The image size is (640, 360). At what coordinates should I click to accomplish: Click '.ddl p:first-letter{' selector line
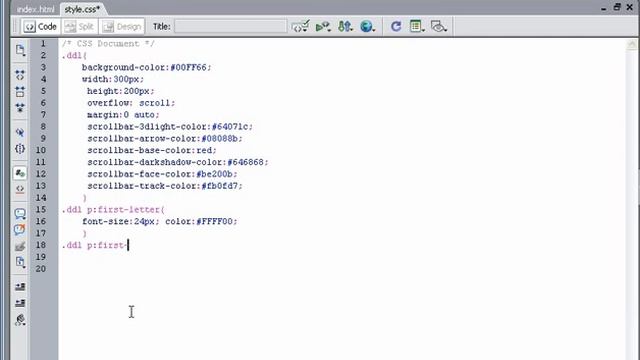113,209
